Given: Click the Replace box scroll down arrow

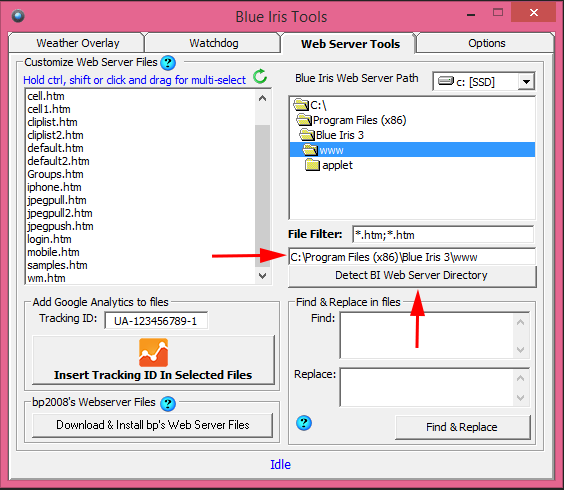Looking at the screenshot, I should click(520, 398).
